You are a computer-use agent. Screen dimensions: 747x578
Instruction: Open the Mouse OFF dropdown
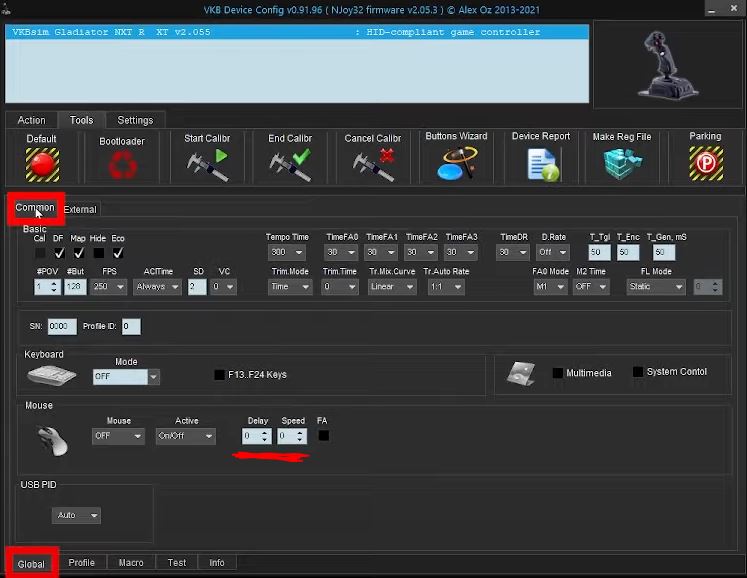[118, 436]
